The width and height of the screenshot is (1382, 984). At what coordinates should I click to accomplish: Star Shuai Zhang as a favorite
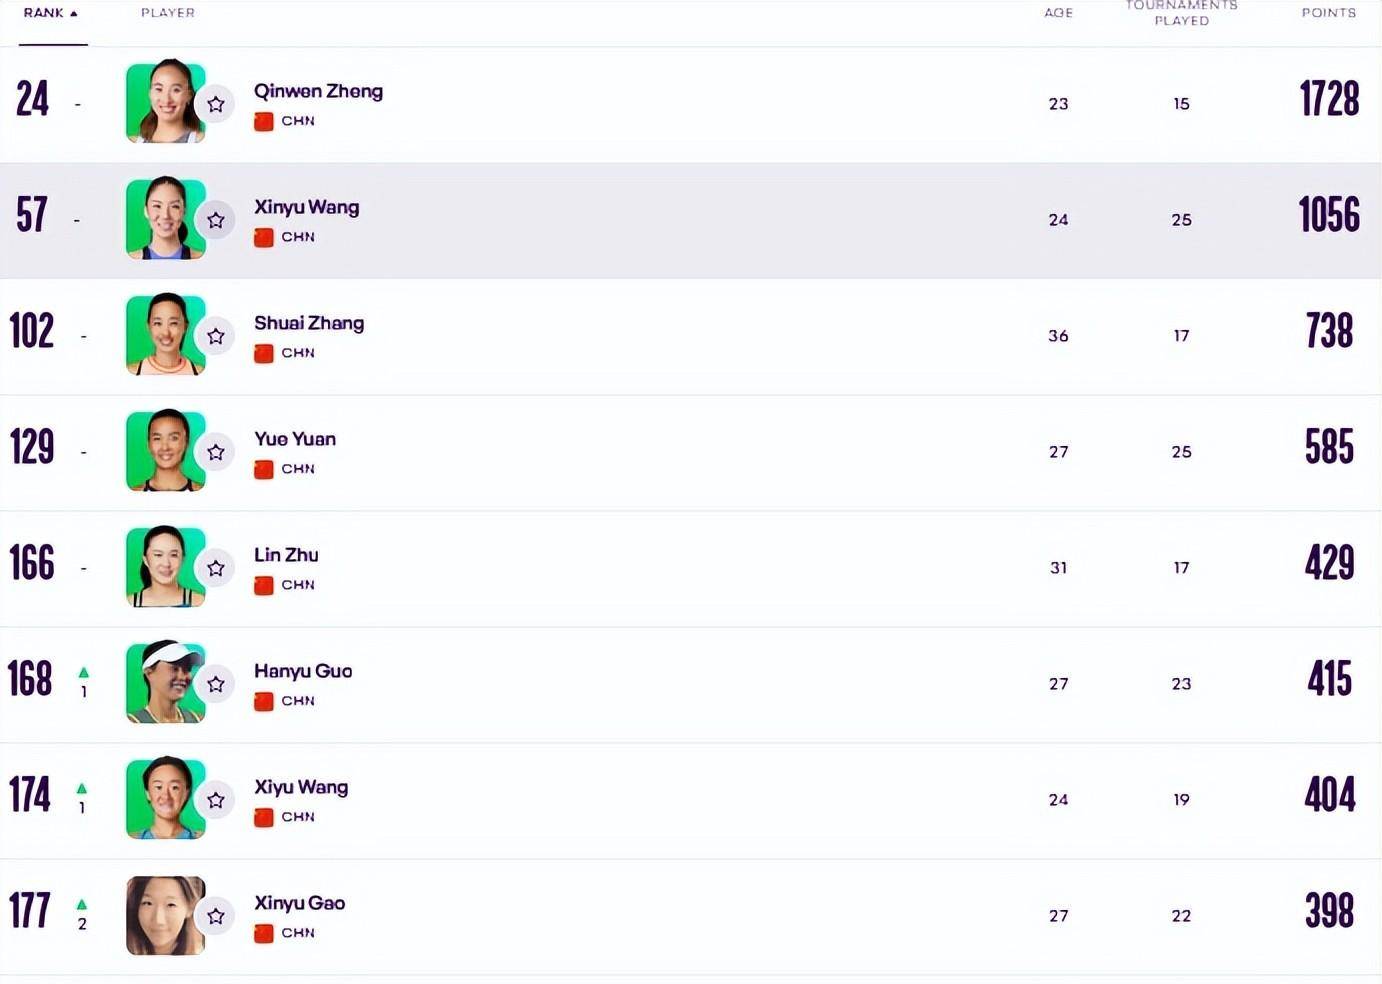(x=216, y=336)
